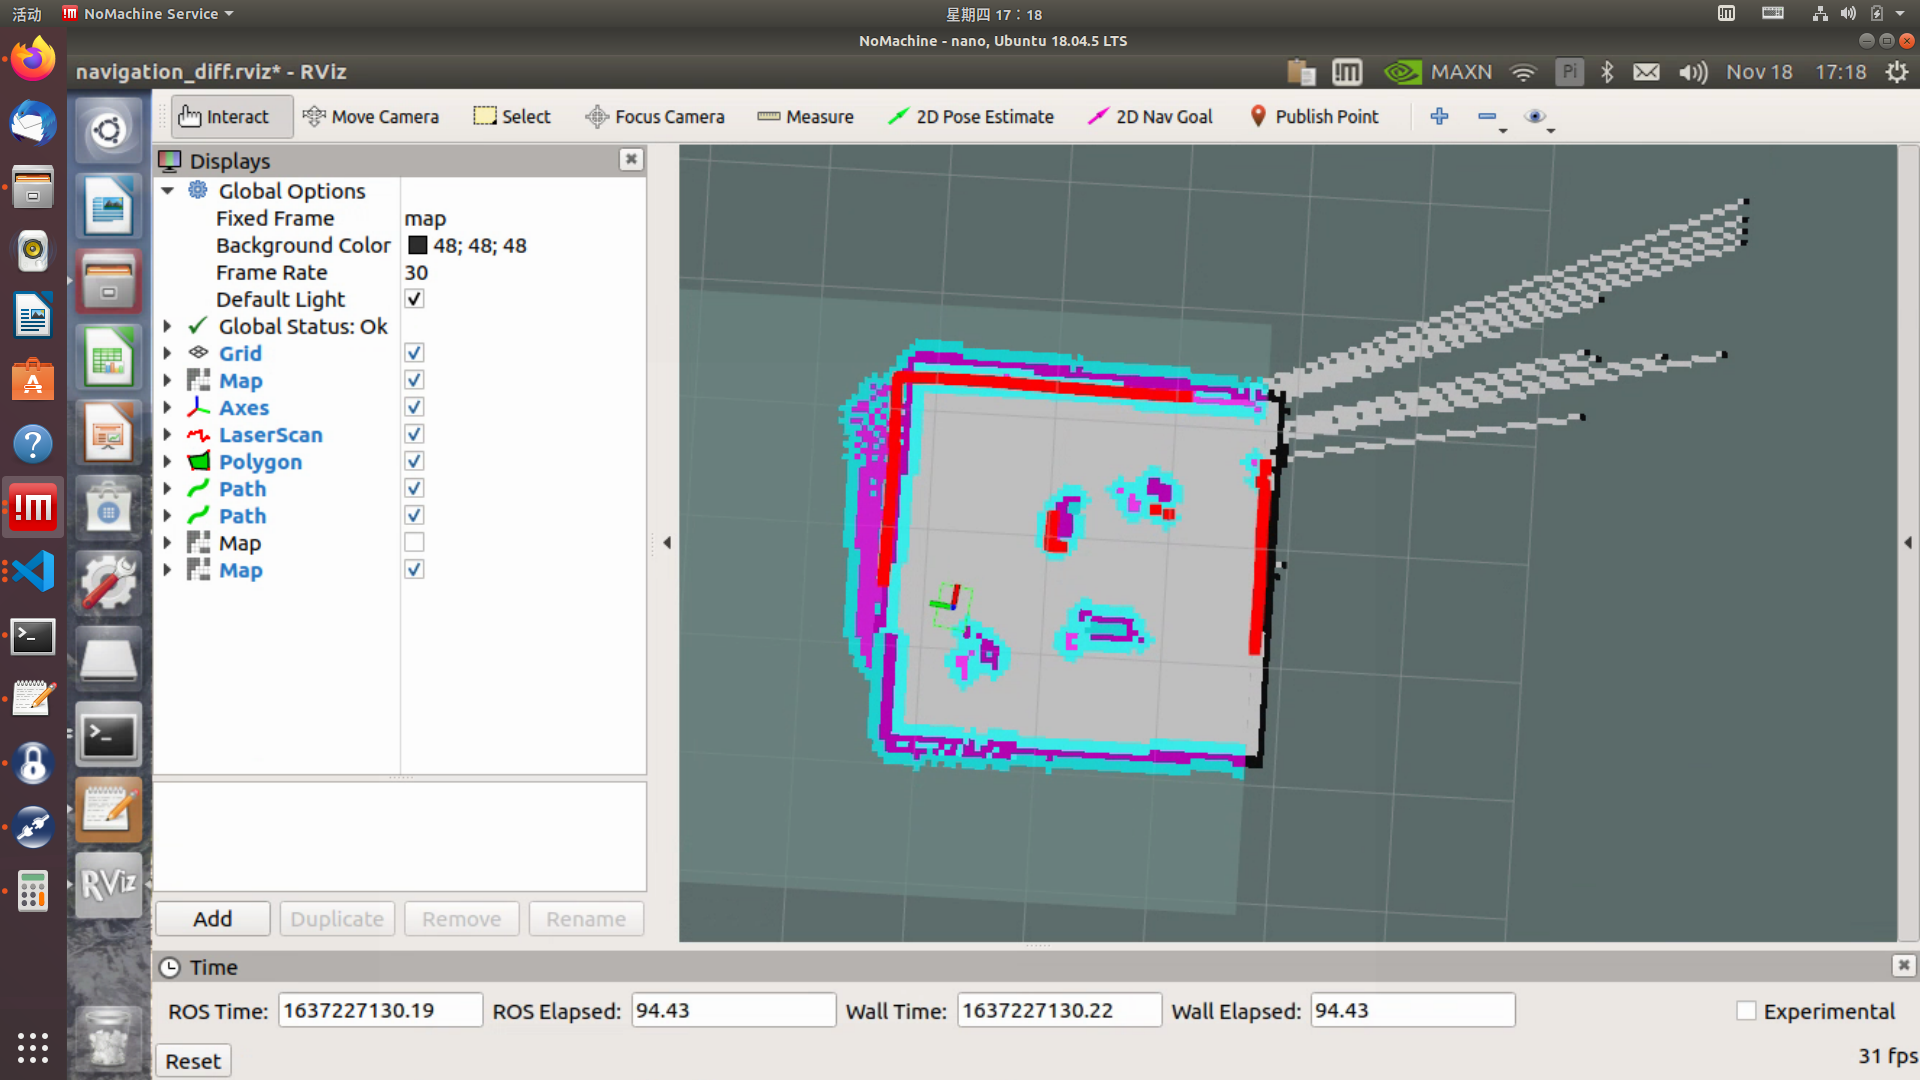Activate the 2D Pose Estimate tool

tap(971, 117)
